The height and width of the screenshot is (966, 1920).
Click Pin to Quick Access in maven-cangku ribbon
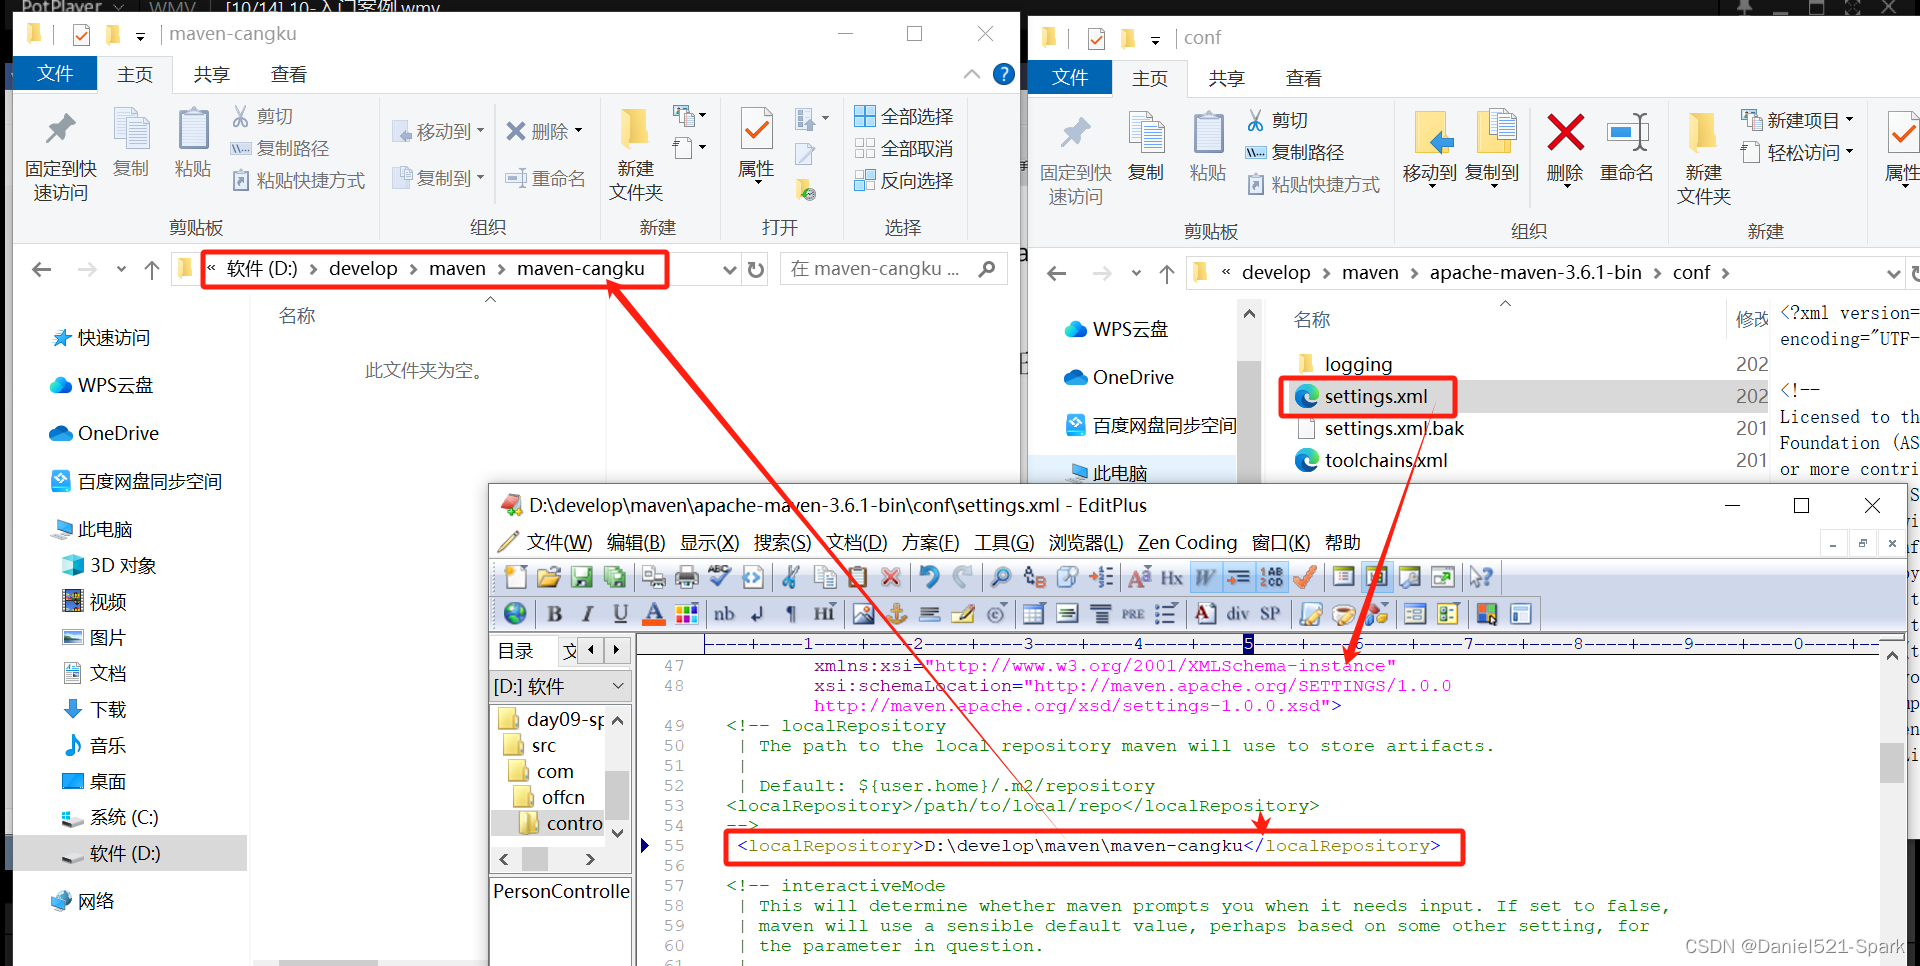(x=61, y=155)
